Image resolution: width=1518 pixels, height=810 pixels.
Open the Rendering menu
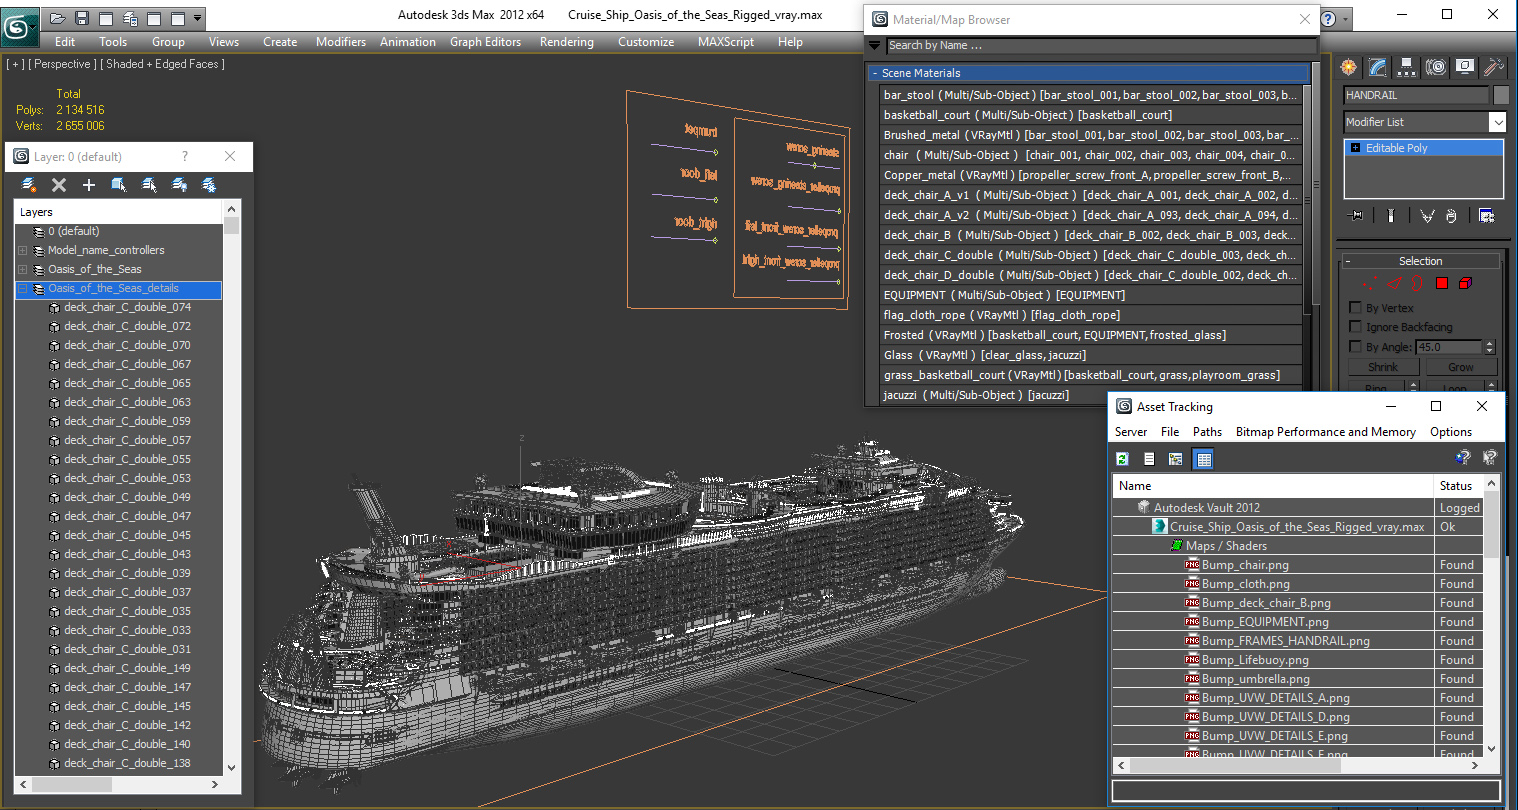click(x=567, y=42)
